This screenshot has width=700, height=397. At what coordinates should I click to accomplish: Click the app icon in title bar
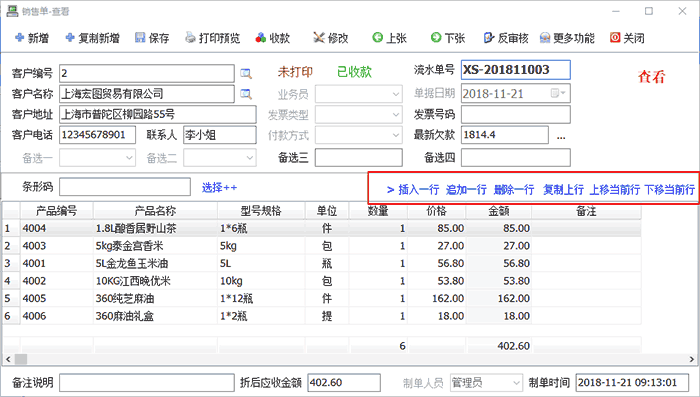(x=12, y=11)
